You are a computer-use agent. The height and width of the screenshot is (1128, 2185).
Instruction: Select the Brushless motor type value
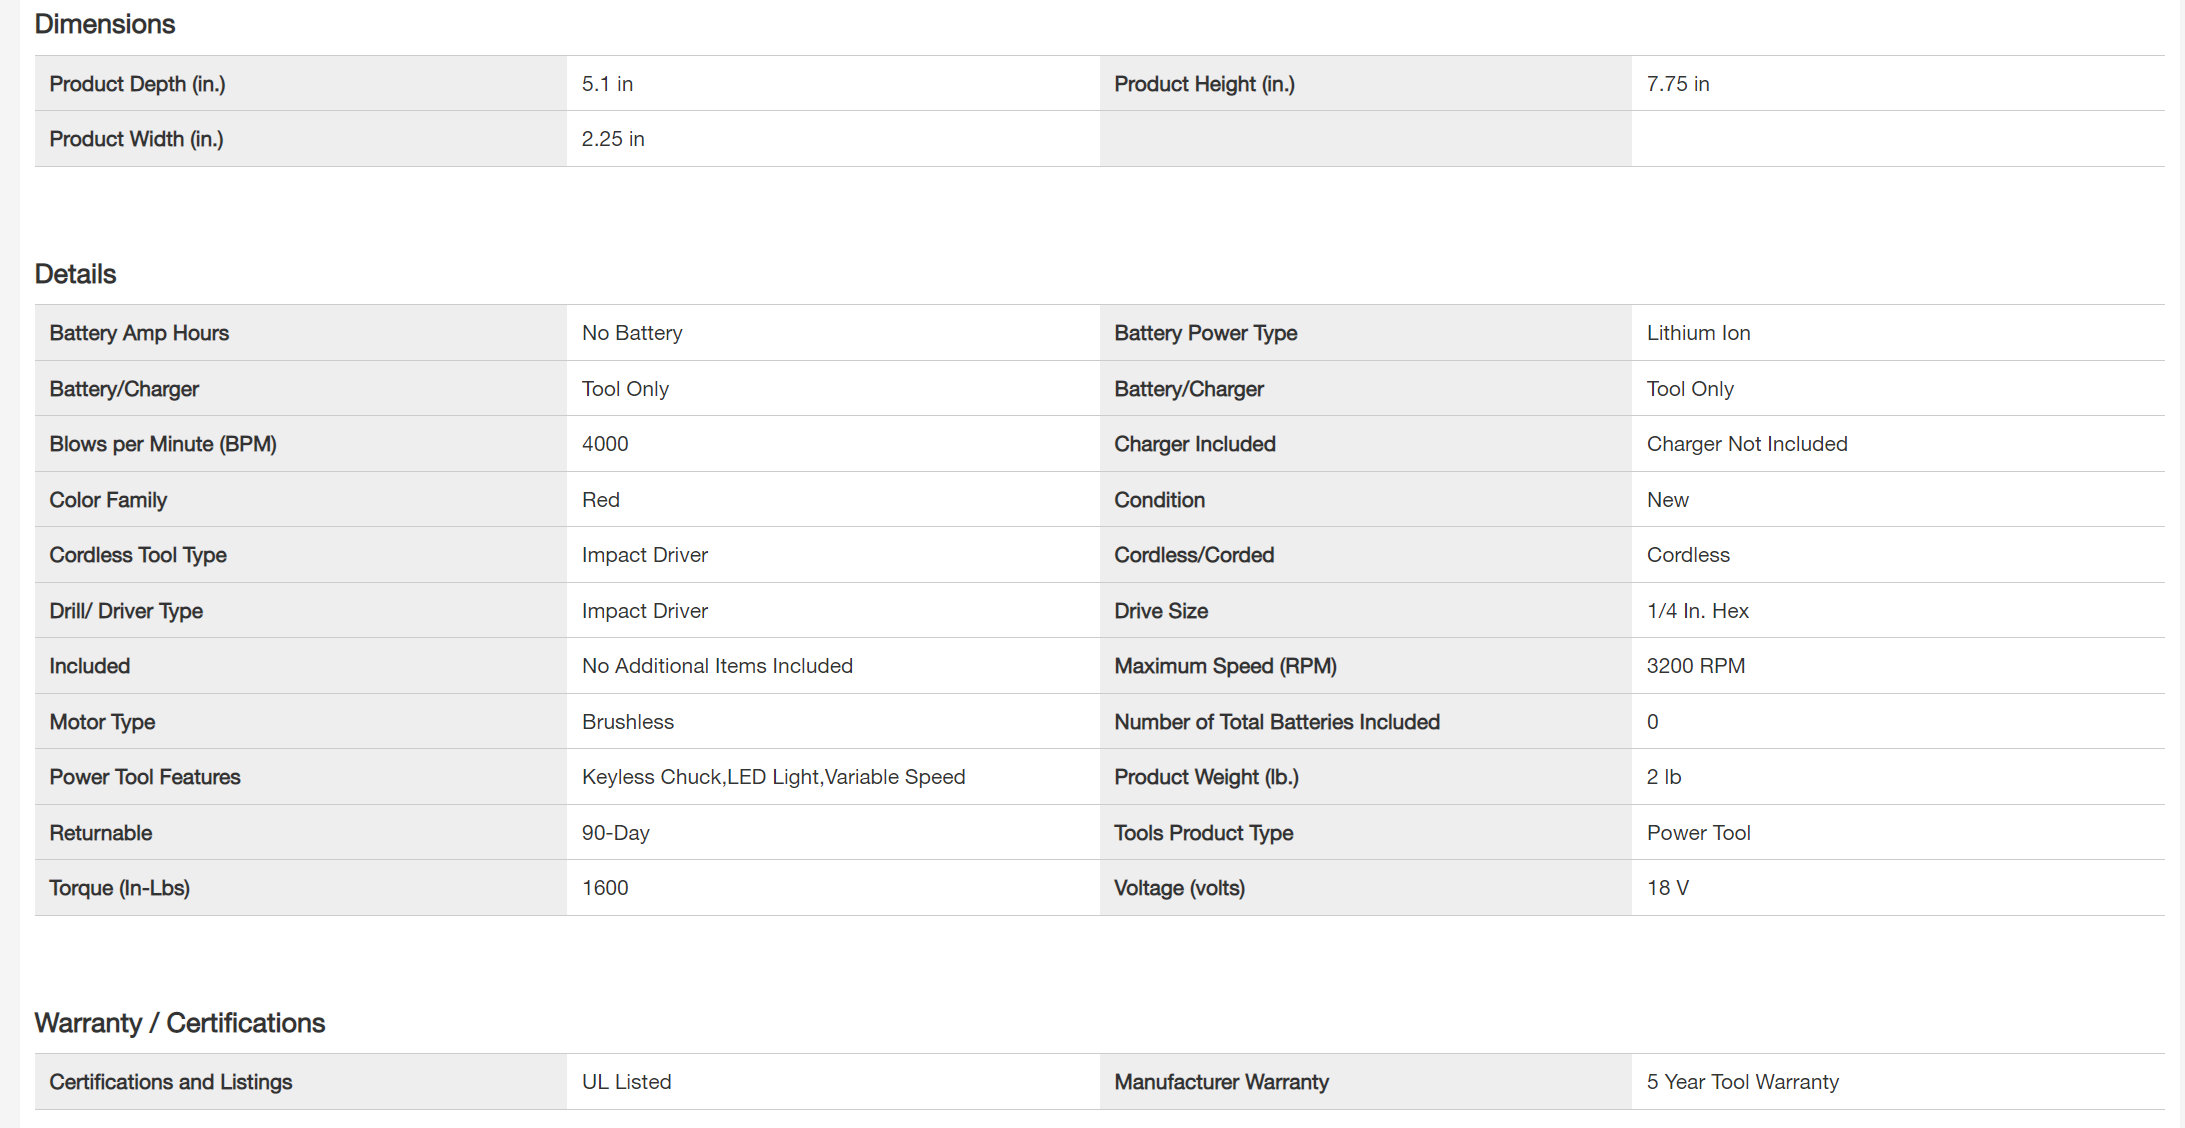coord(628,722)
